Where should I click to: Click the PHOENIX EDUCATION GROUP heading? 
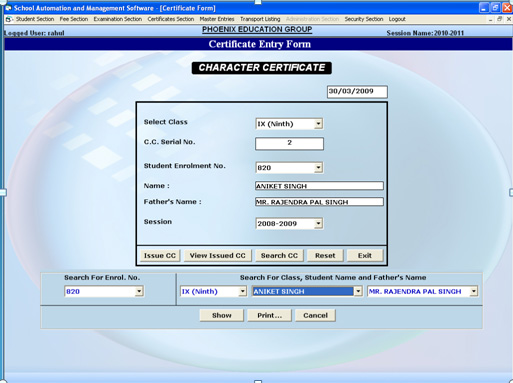coord(257,29)
